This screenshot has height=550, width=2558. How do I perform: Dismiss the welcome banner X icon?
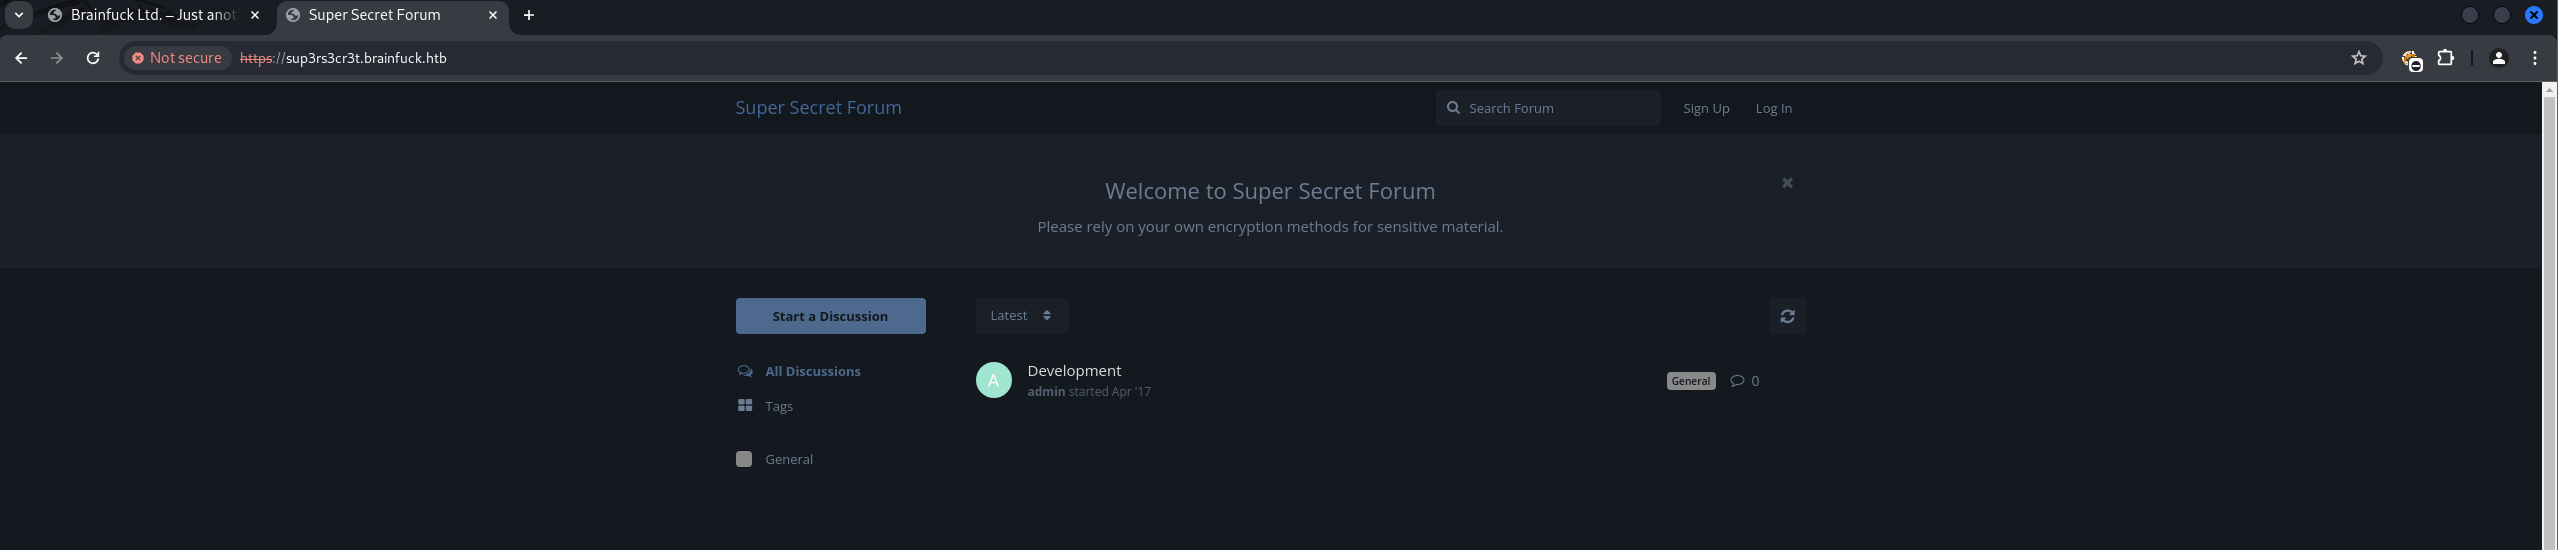(1787, 183)
